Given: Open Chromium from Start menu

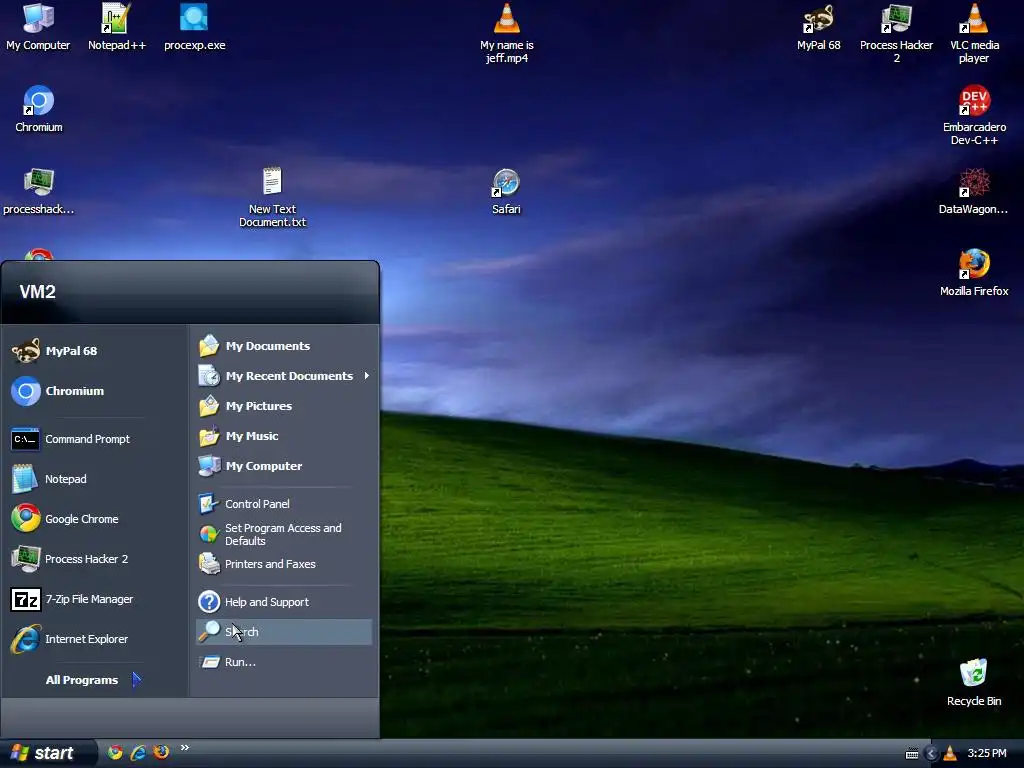Looking at the screenshot, I should pos(95,391).
